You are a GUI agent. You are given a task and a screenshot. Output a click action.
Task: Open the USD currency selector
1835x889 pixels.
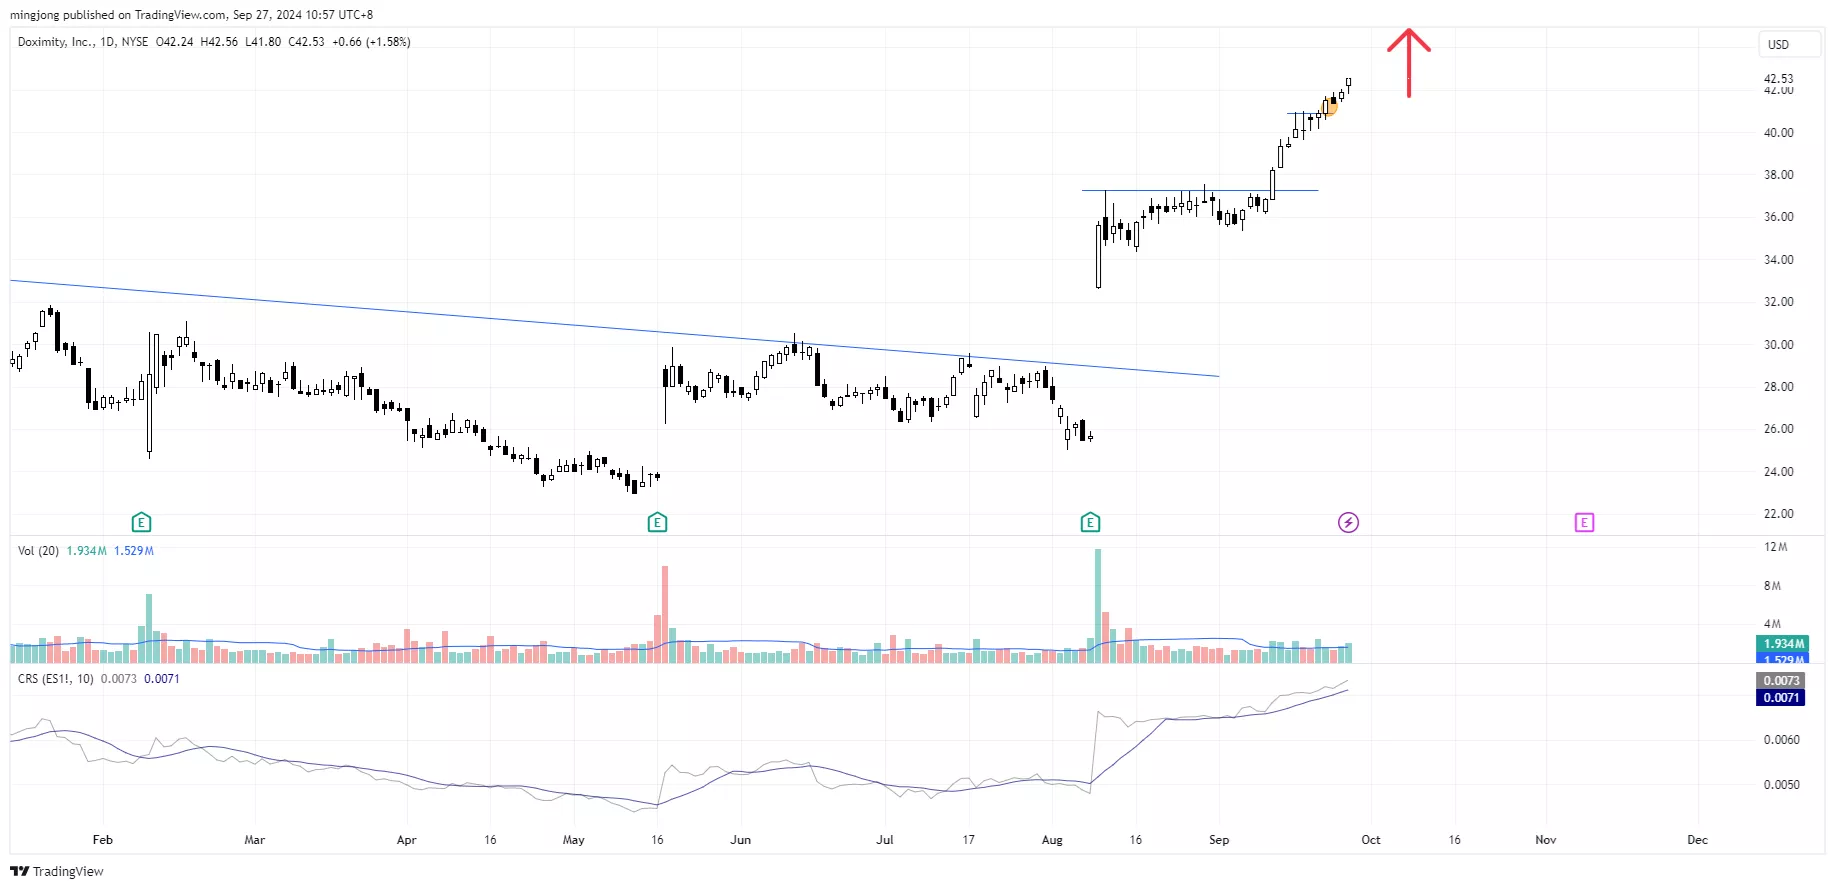(1789, 44)
